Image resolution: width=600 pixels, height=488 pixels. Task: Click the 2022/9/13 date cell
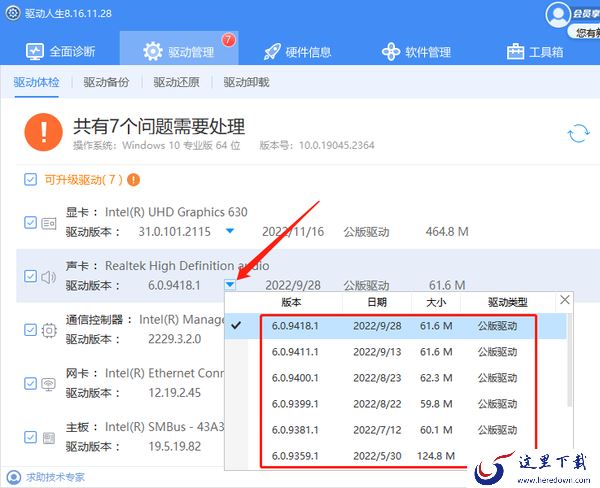(x=377, y=352)
